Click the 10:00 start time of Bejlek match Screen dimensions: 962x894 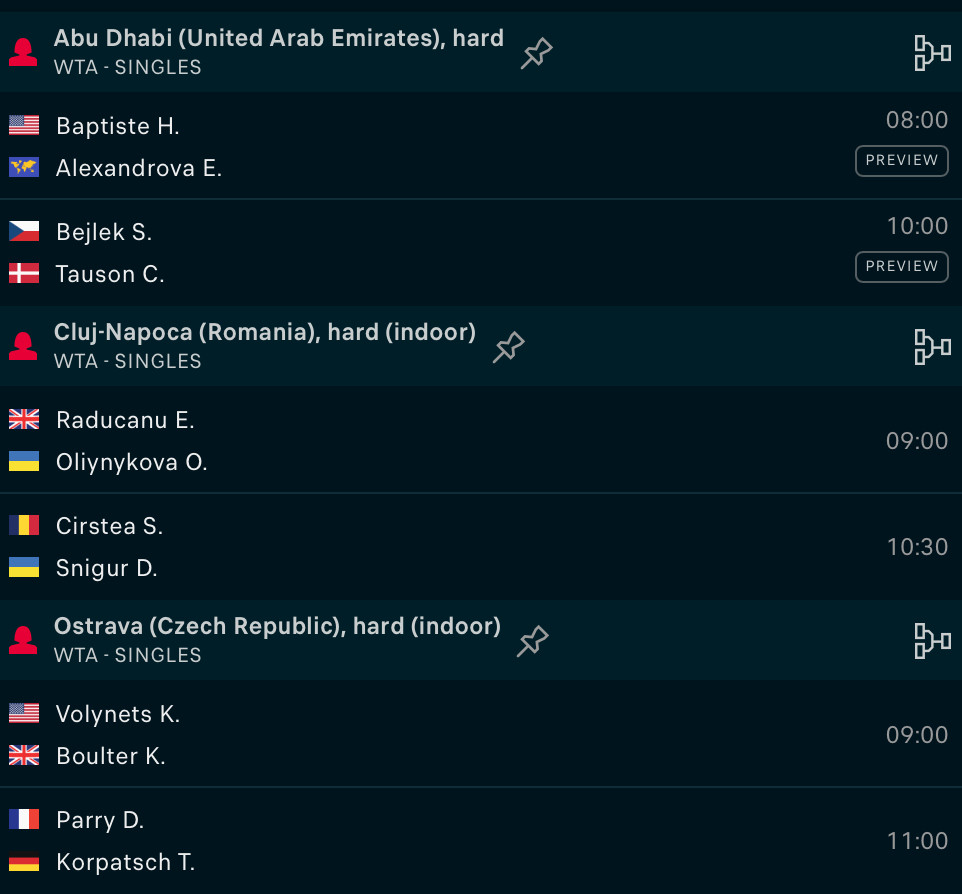[918, 226]
